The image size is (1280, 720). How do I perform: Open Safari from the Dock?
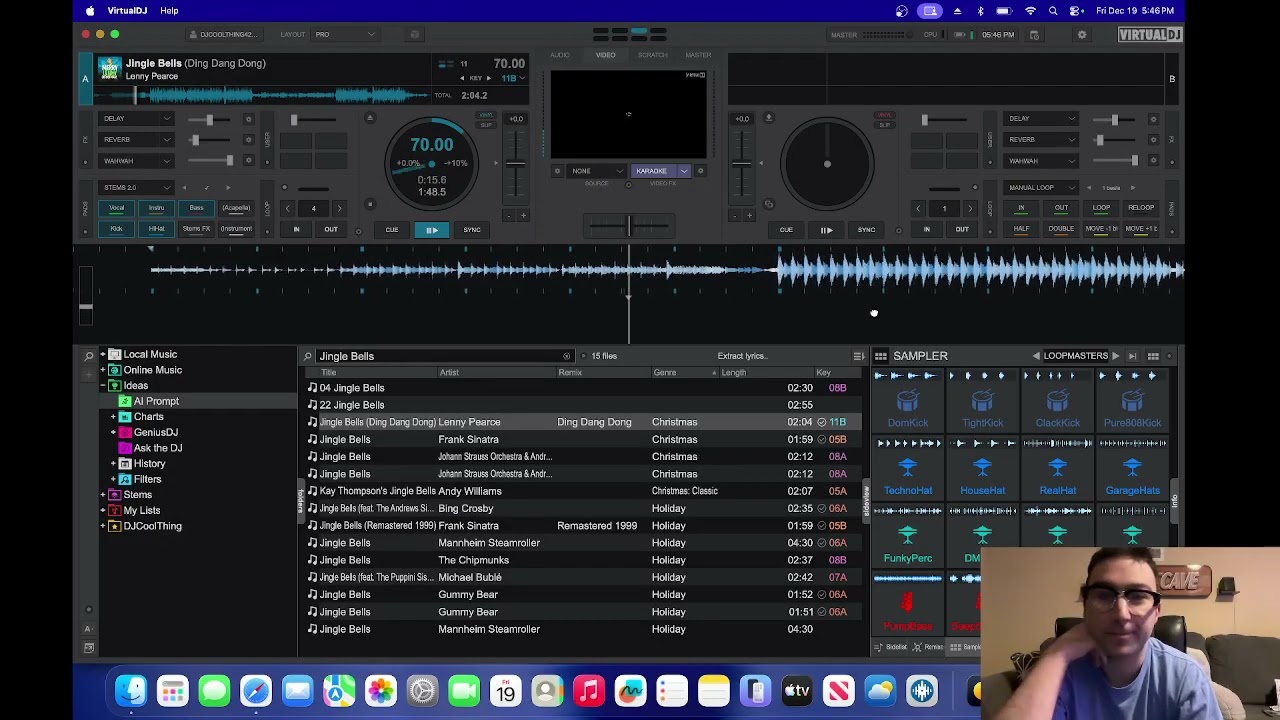256,690
